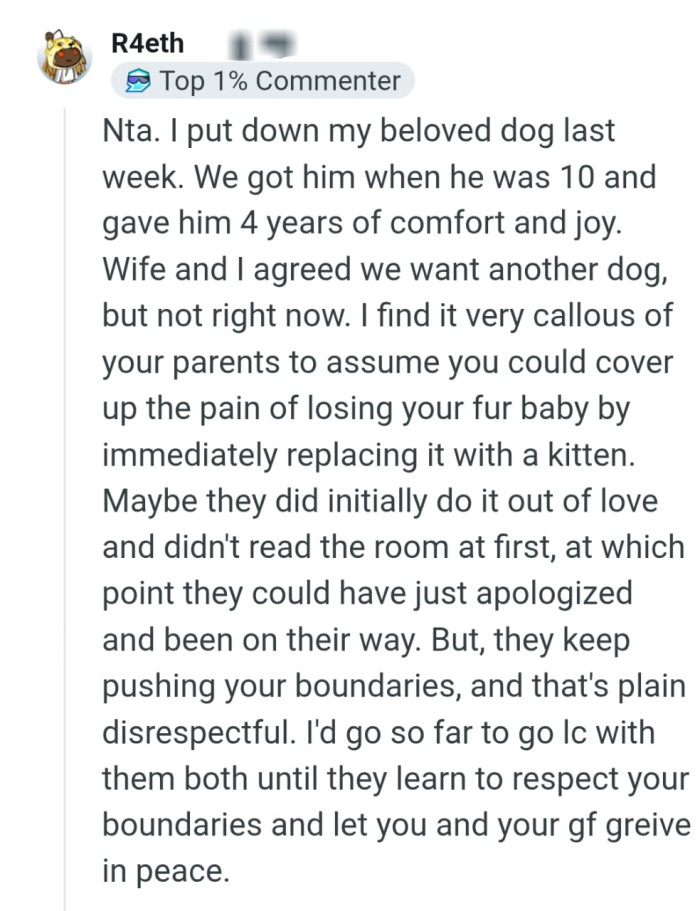Click the Top 1% Commenter badge icon
700x911 pixels.
[x=136, y=82]
